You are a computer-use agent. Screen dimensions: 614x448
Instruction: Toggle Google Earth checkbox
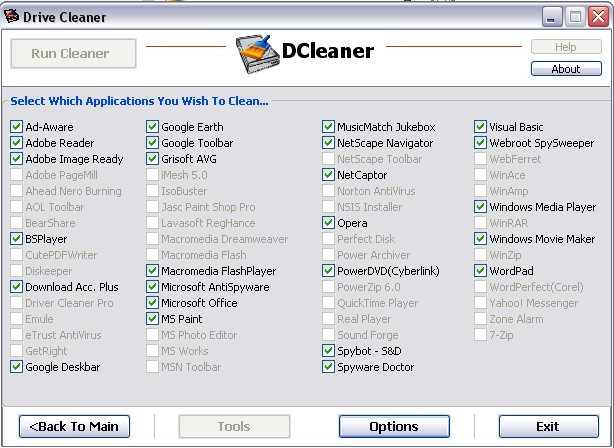coord(152,126)
